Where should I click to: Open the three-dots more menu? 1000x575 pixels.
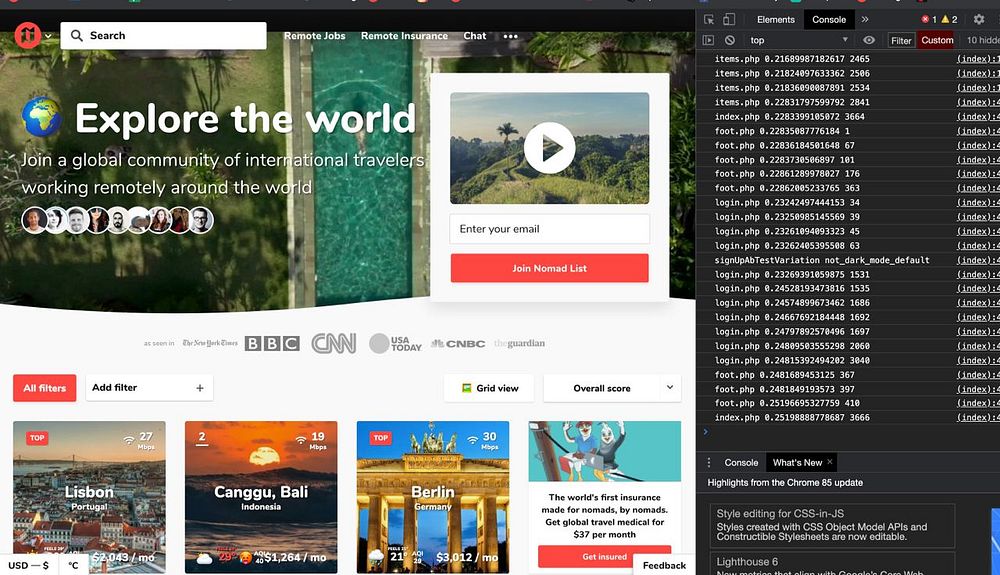[x=510, y=36]
